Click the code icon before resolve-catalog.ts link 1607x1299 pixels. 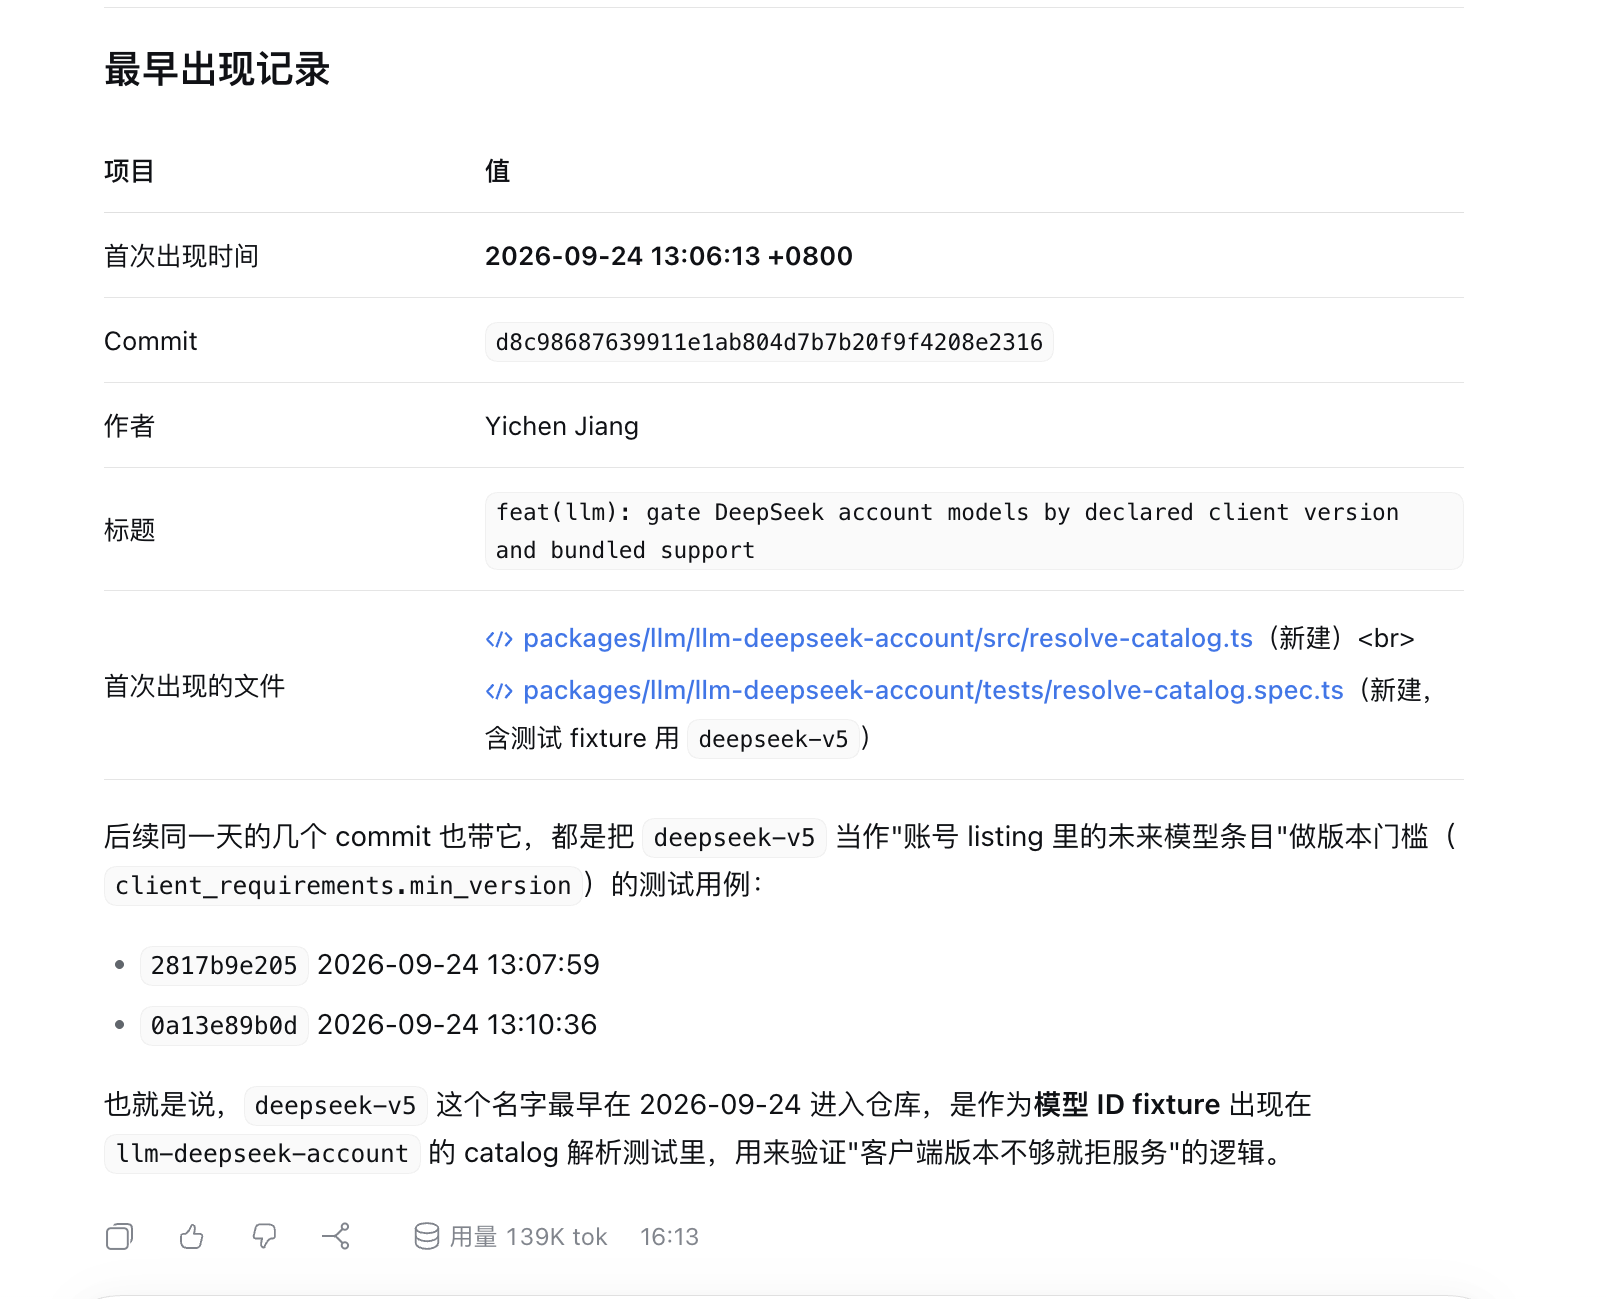pyautogui.click(x=499, y=639)
